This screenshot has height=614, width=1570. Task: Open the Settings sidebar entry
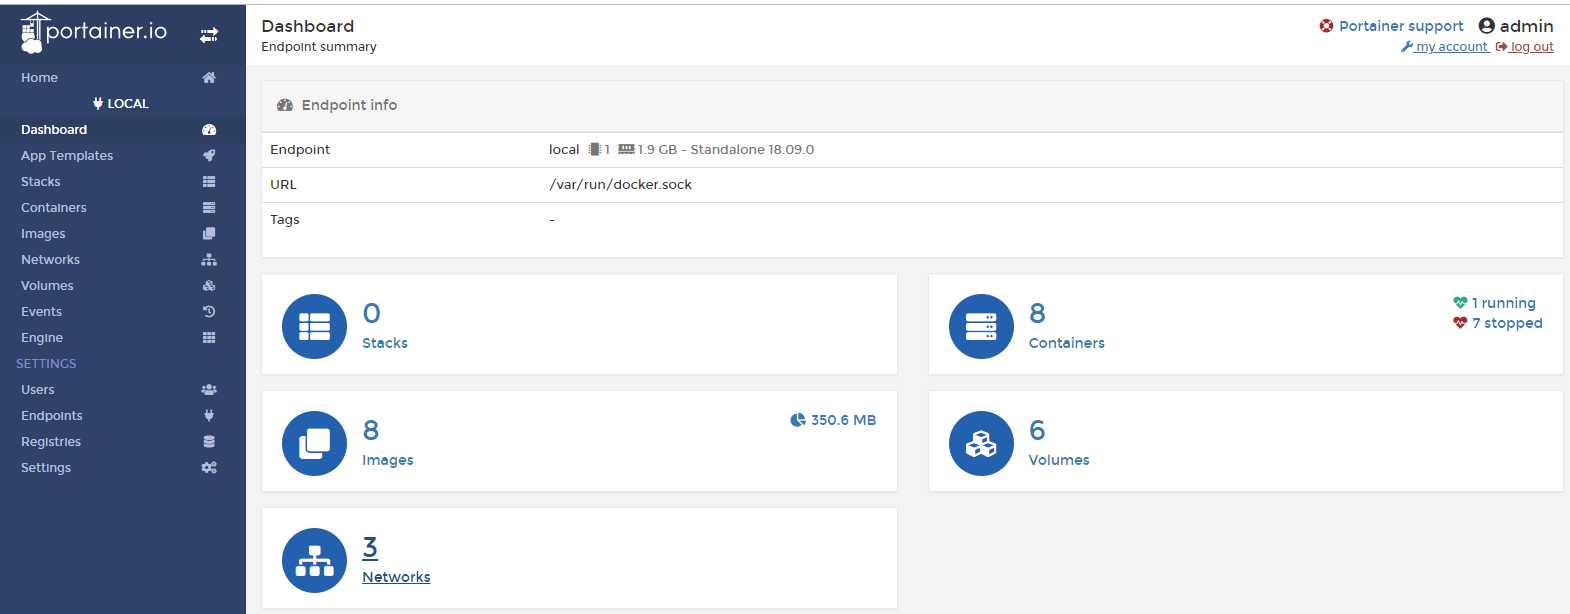coord(46,467)
